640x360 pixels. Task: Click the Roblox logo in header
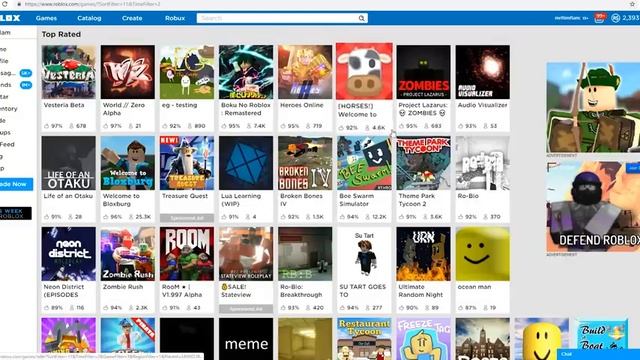[x=10, y=18]
